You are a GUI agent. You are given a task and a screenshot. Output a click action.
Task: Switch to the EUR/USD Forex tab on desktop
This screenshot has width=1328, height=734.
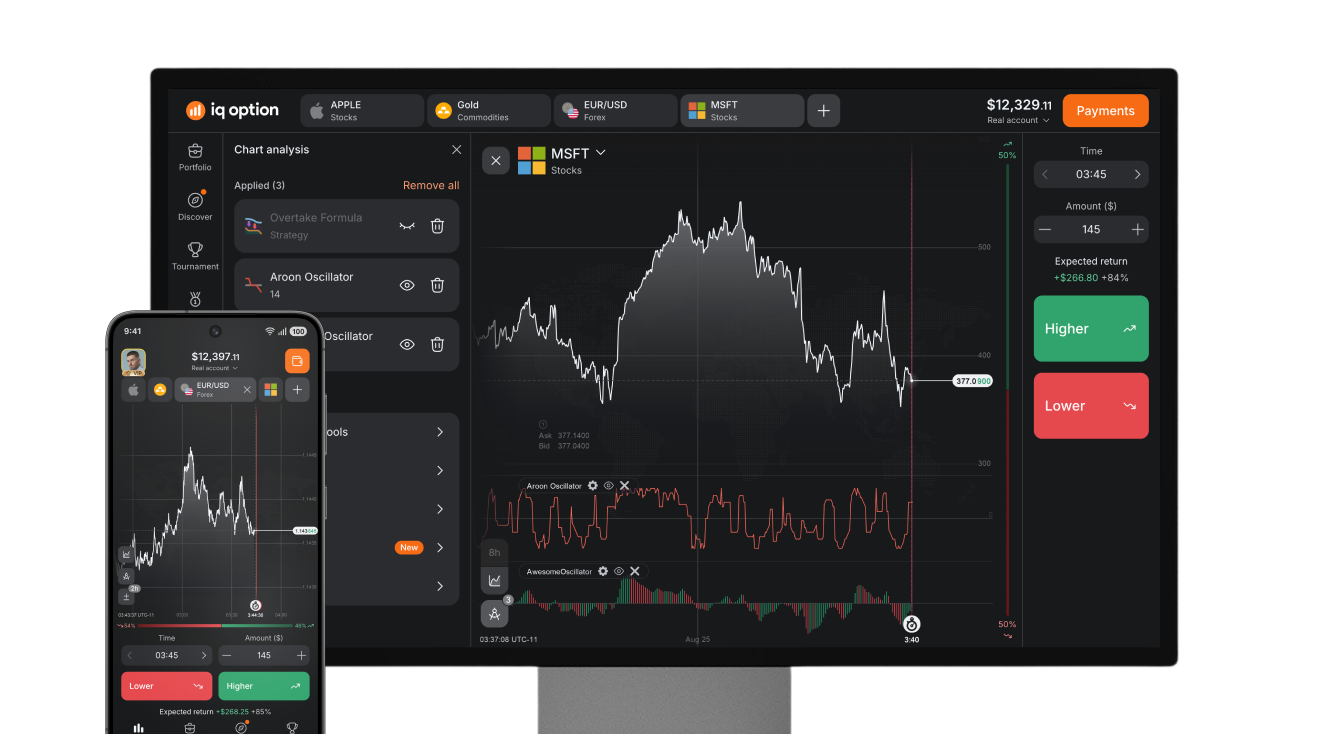(616, 111)
